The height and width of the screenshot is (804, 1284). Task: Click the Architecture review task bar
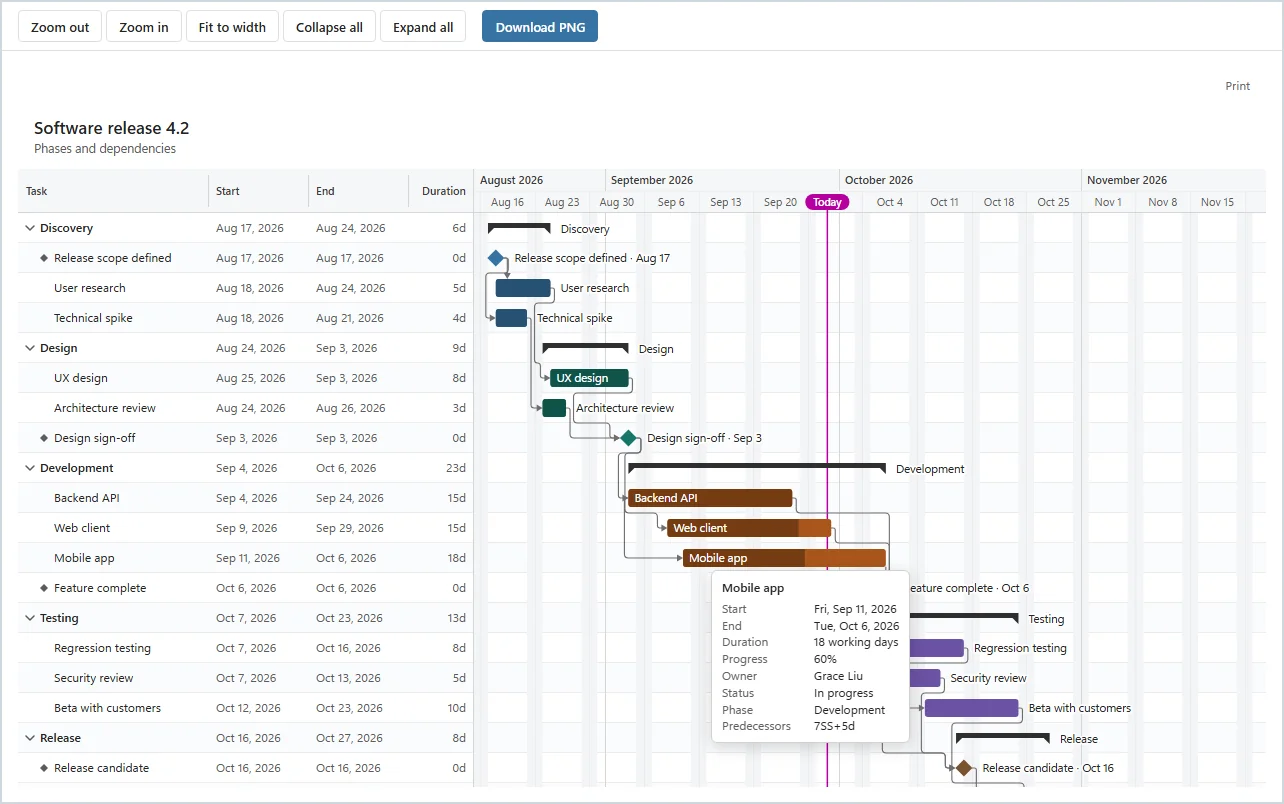(x=554, y=408)
